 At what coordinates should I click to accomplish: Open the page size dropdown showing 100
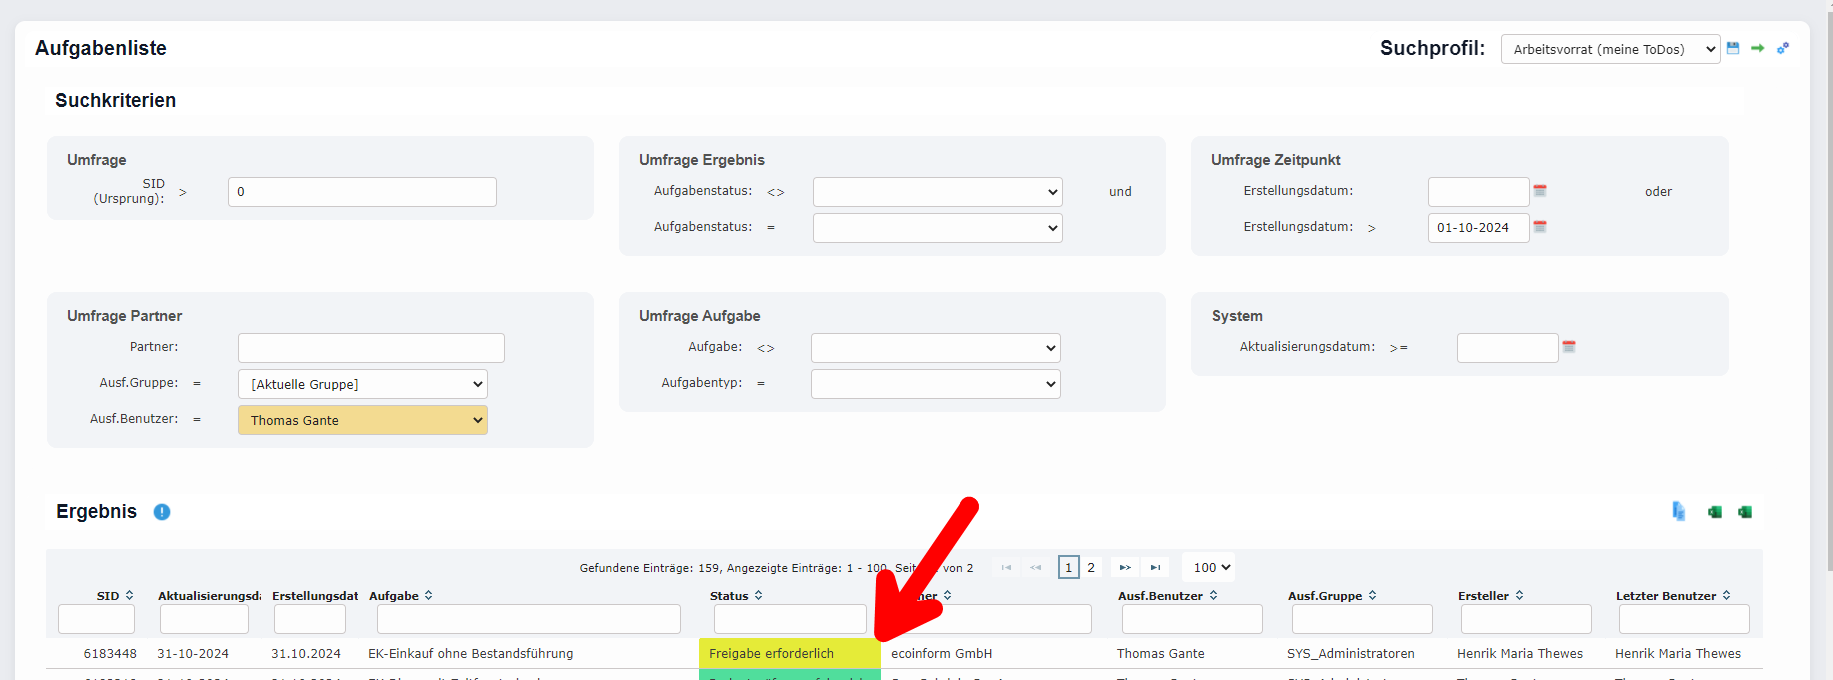pyautogui.click(x=1208, y=567)
